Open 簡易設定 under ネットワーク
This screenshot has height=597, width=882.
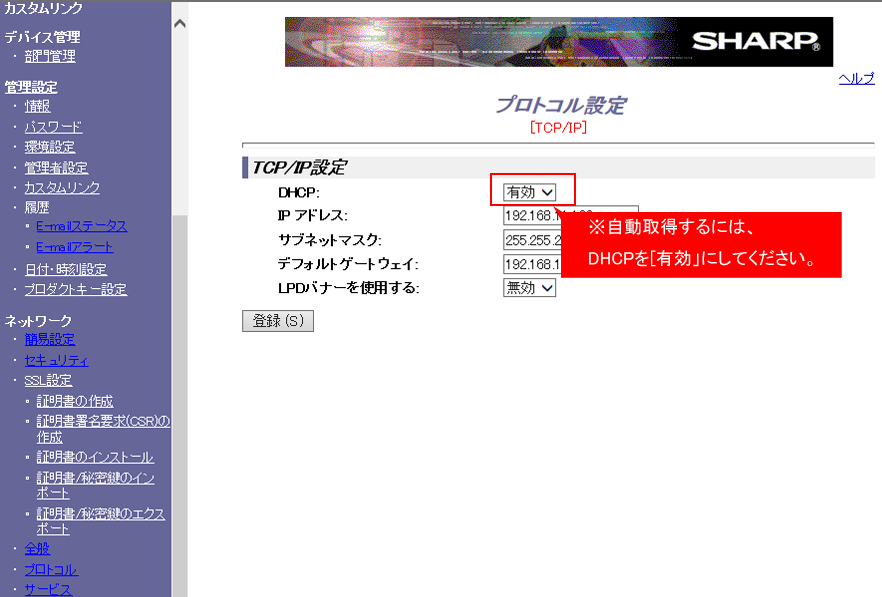(x=50, y=340)
